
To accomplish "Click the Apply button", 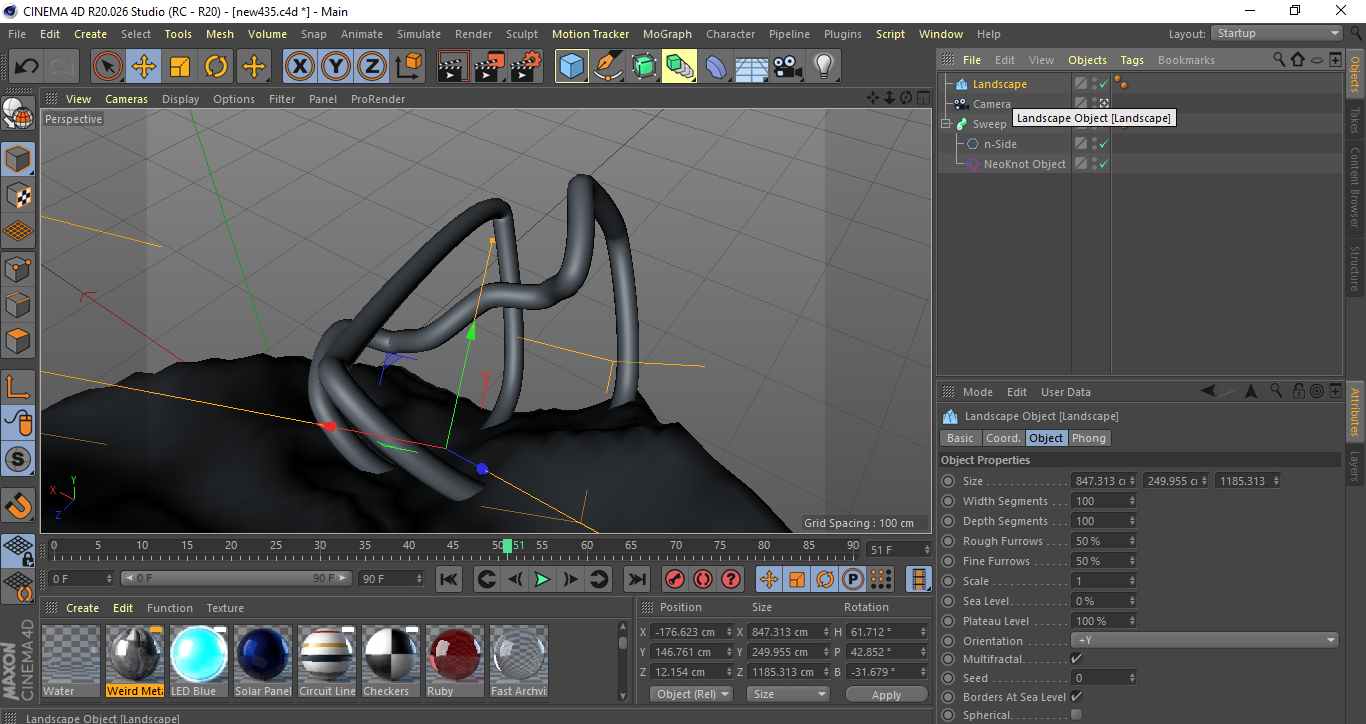I will (x=886, y=694).
